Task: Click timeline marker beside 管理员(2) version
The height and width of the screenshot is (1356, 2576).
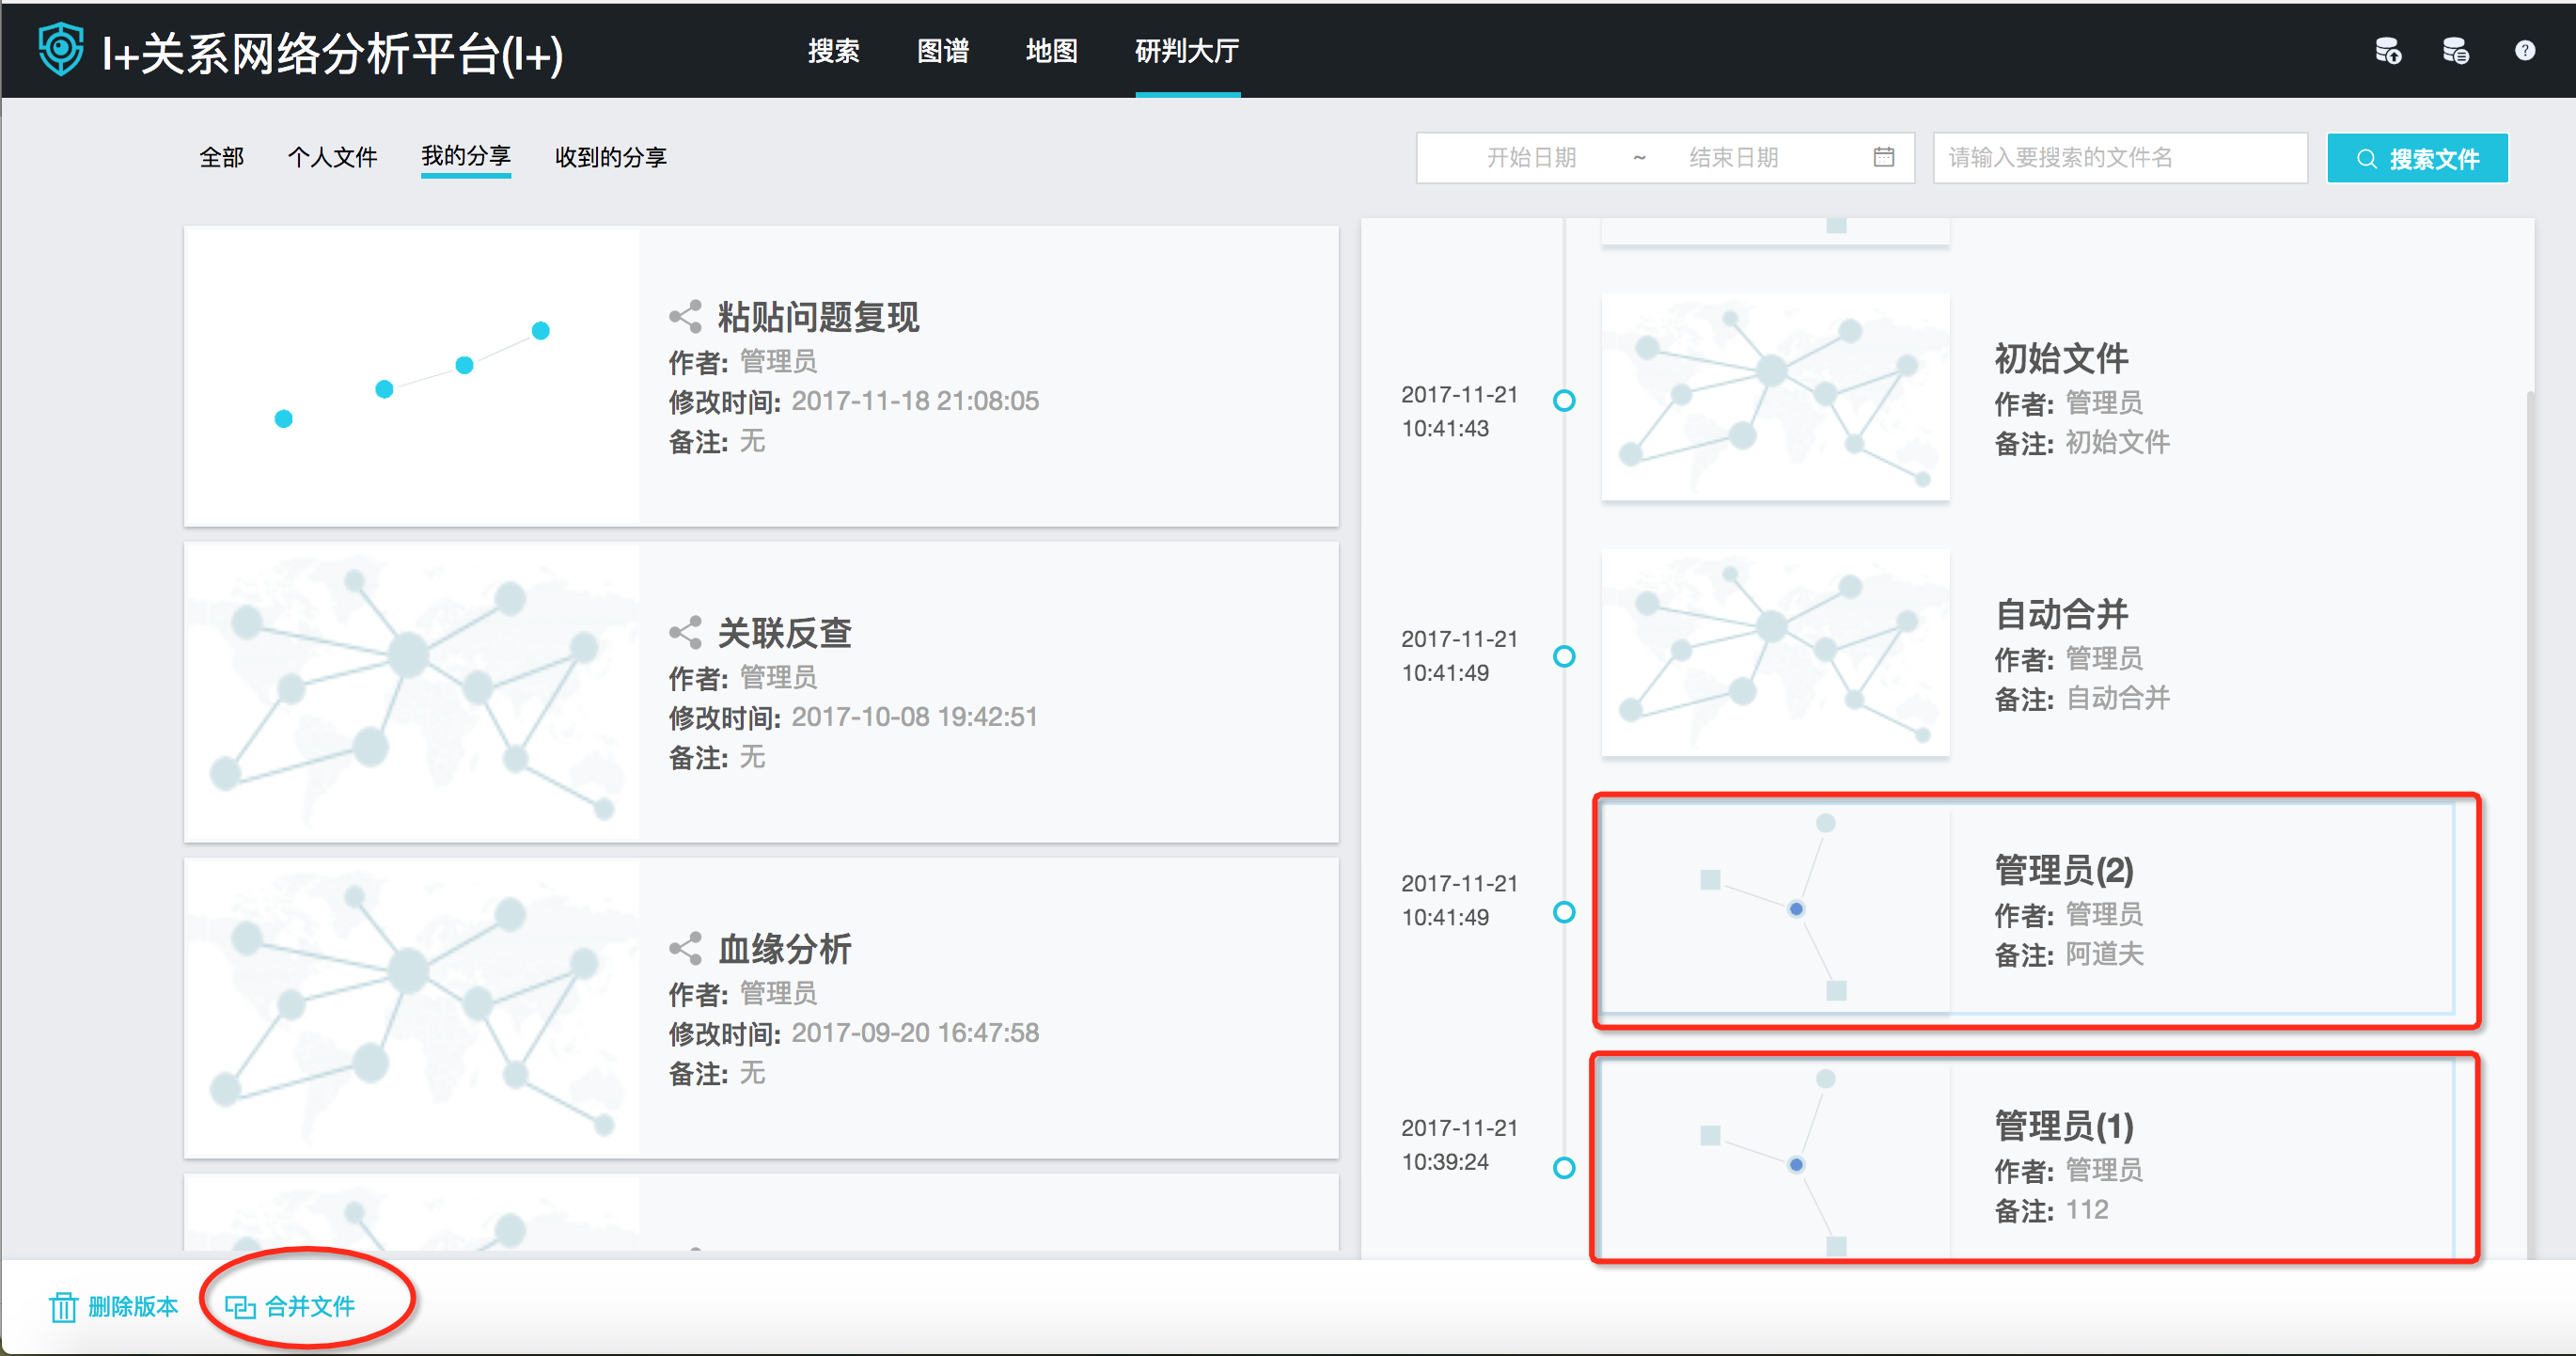Action: (1564, 912)
